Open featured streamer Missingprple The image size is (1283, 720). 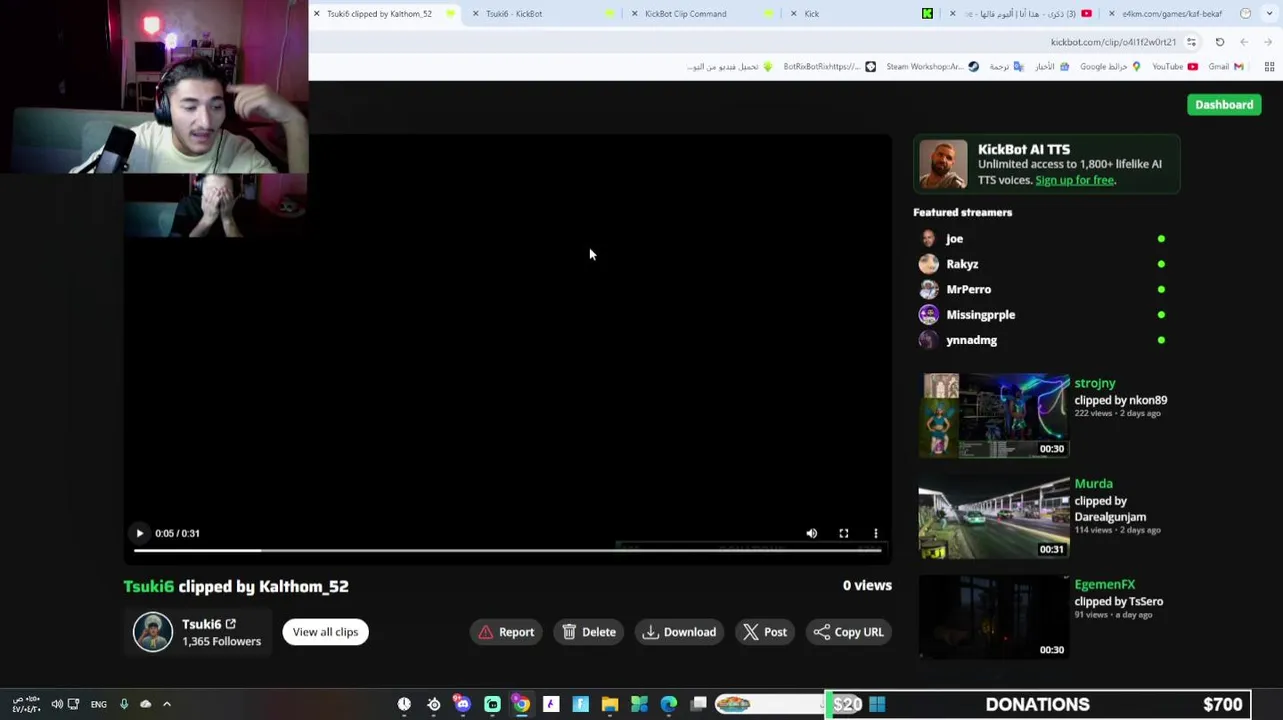click(x=980, y=315)
